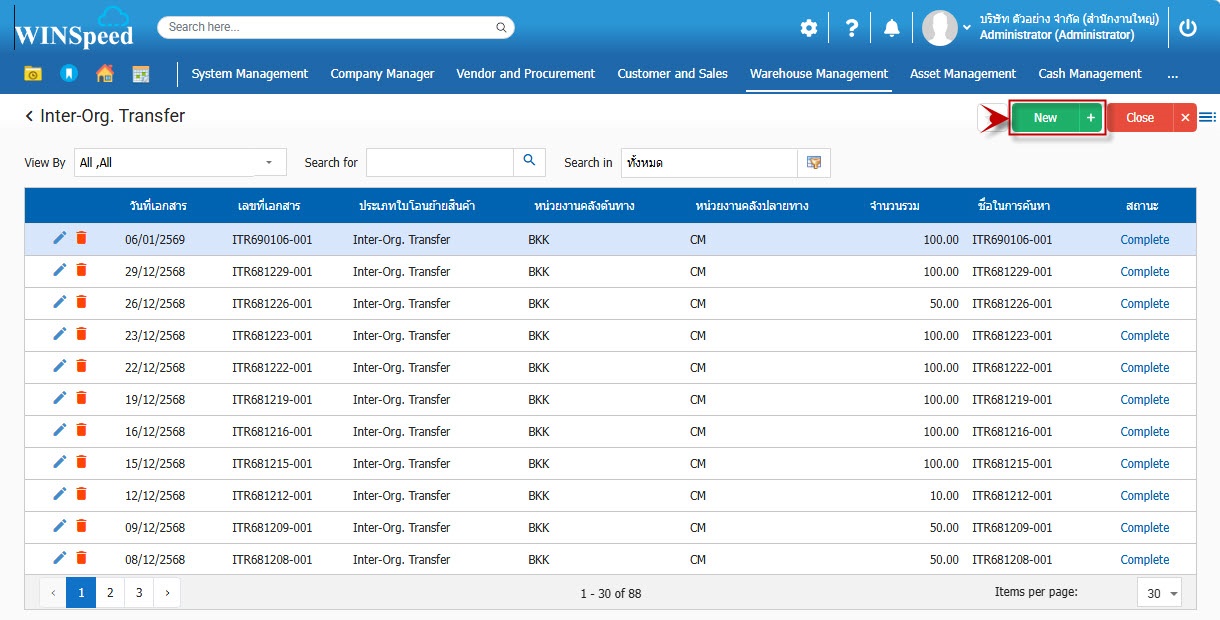
Task: Click the blue bookmark icon
Action: click(68, 74)
